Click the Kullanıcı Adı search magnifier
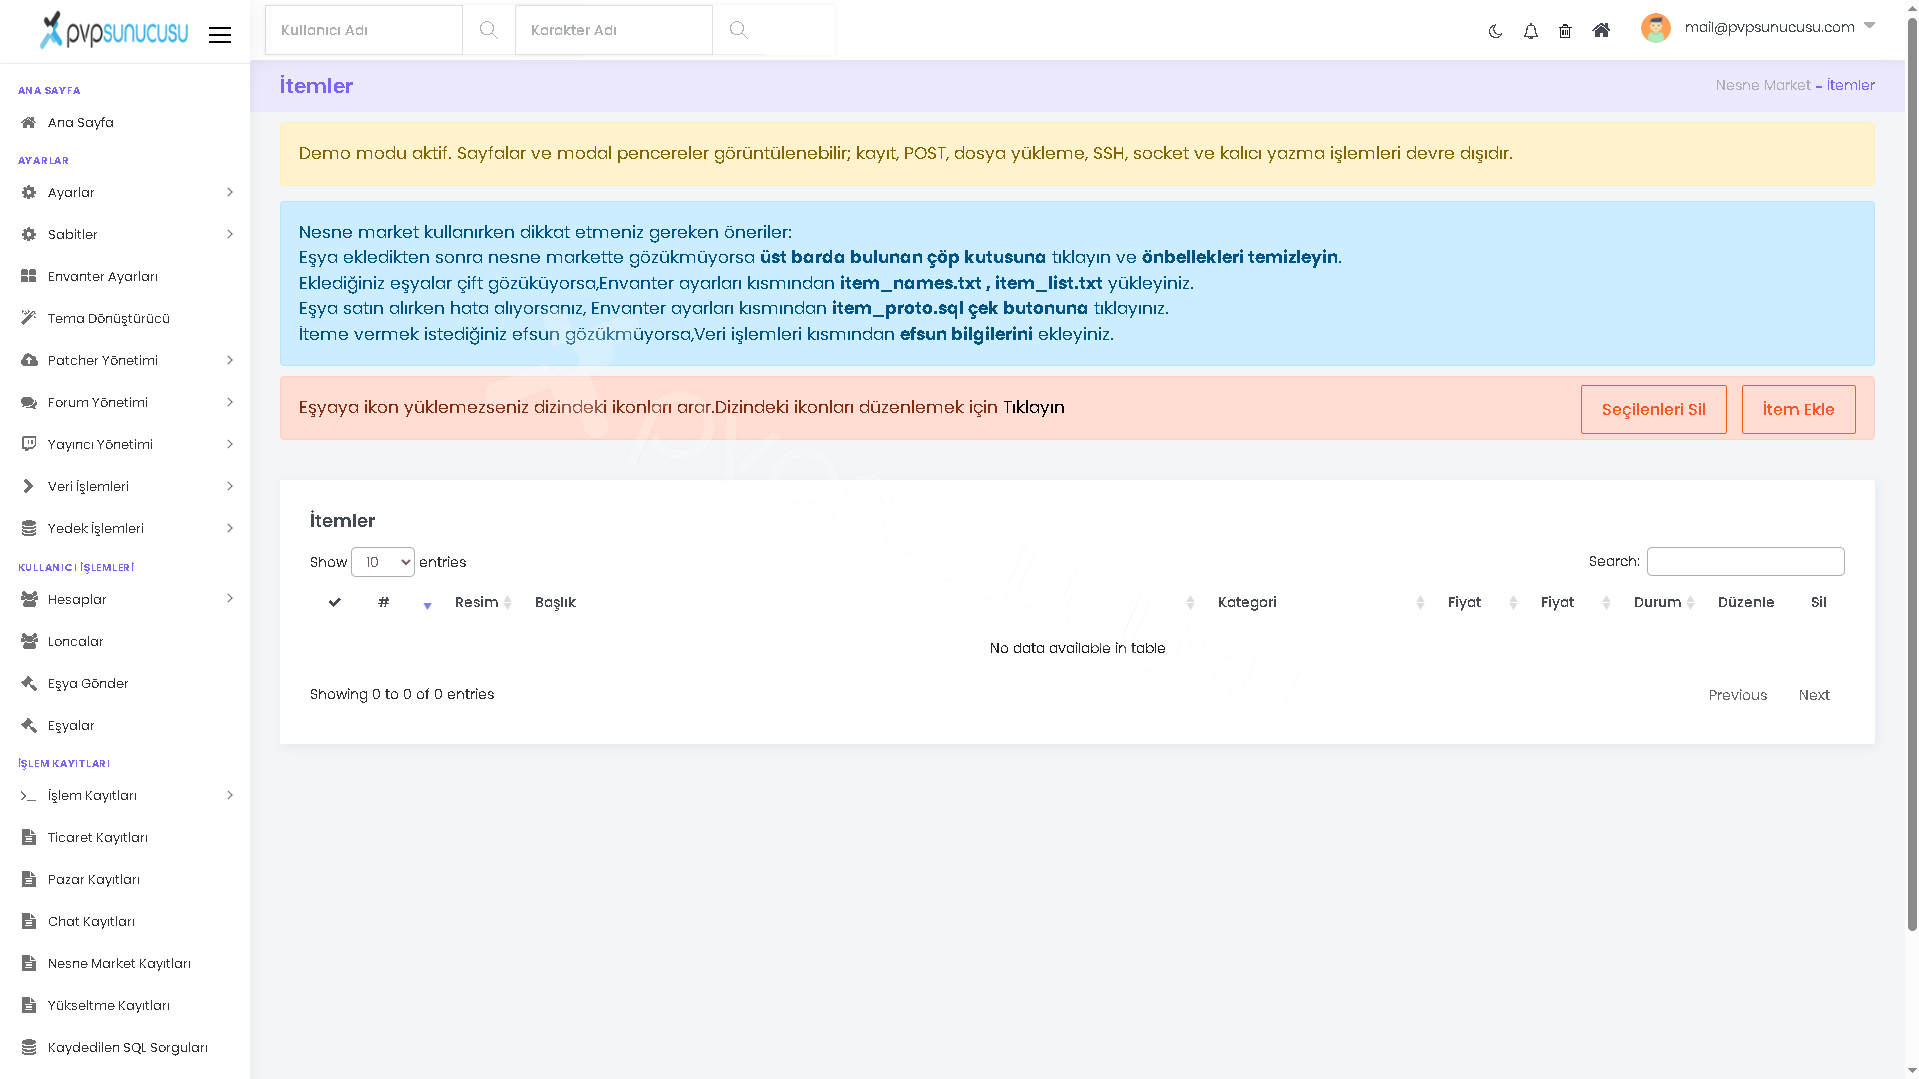This screenshot has height=1079, width=1919. 488,30
